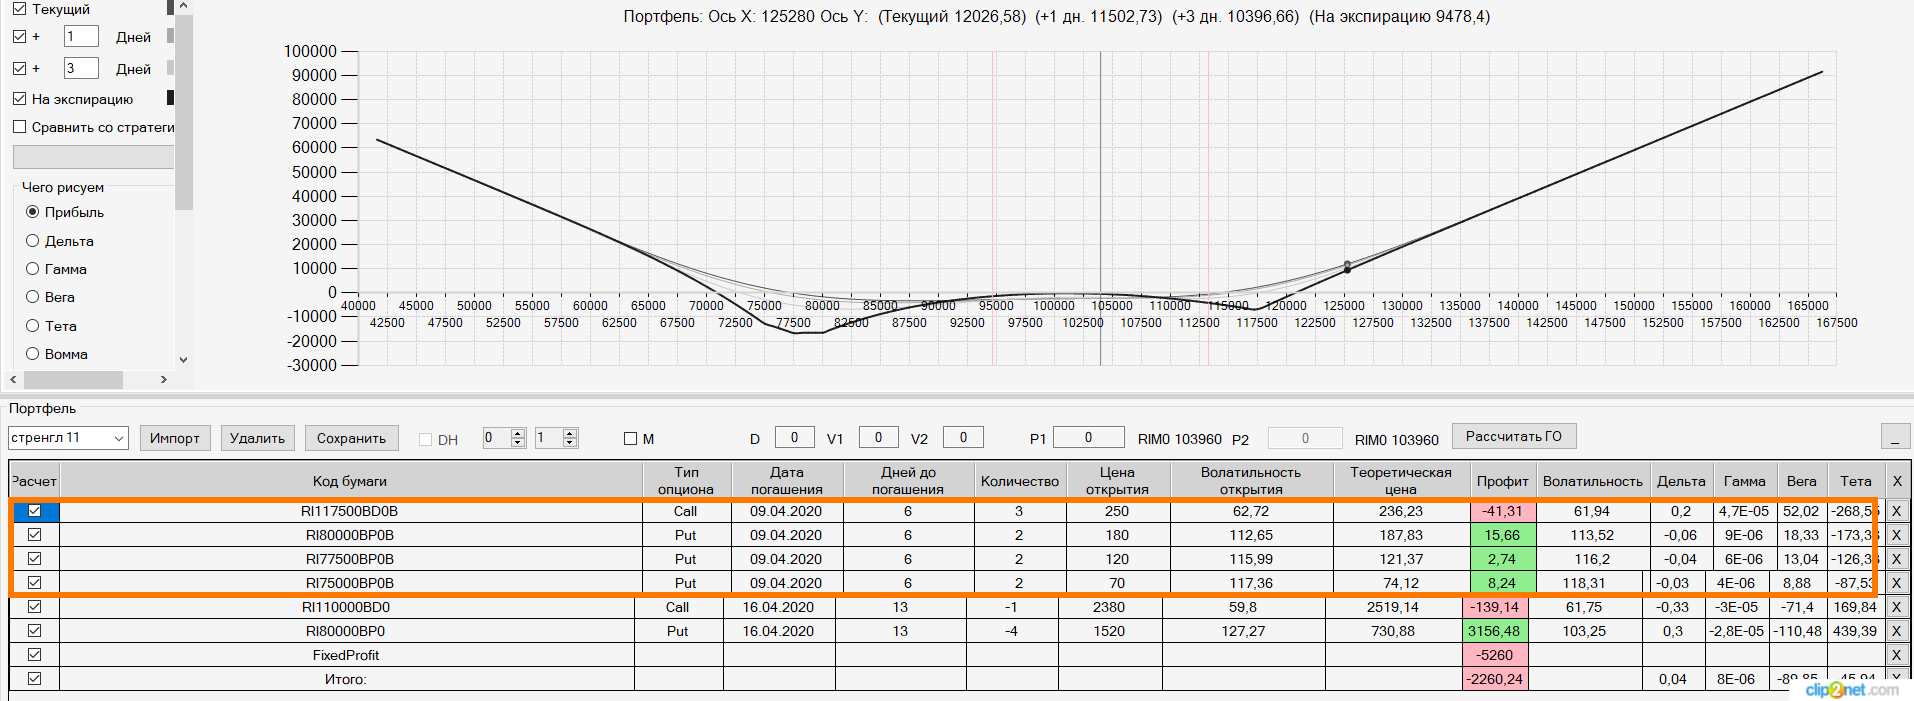Click the P1 value input field
The width and height of the screenshot is (1914, 701).
point(1089,437)
